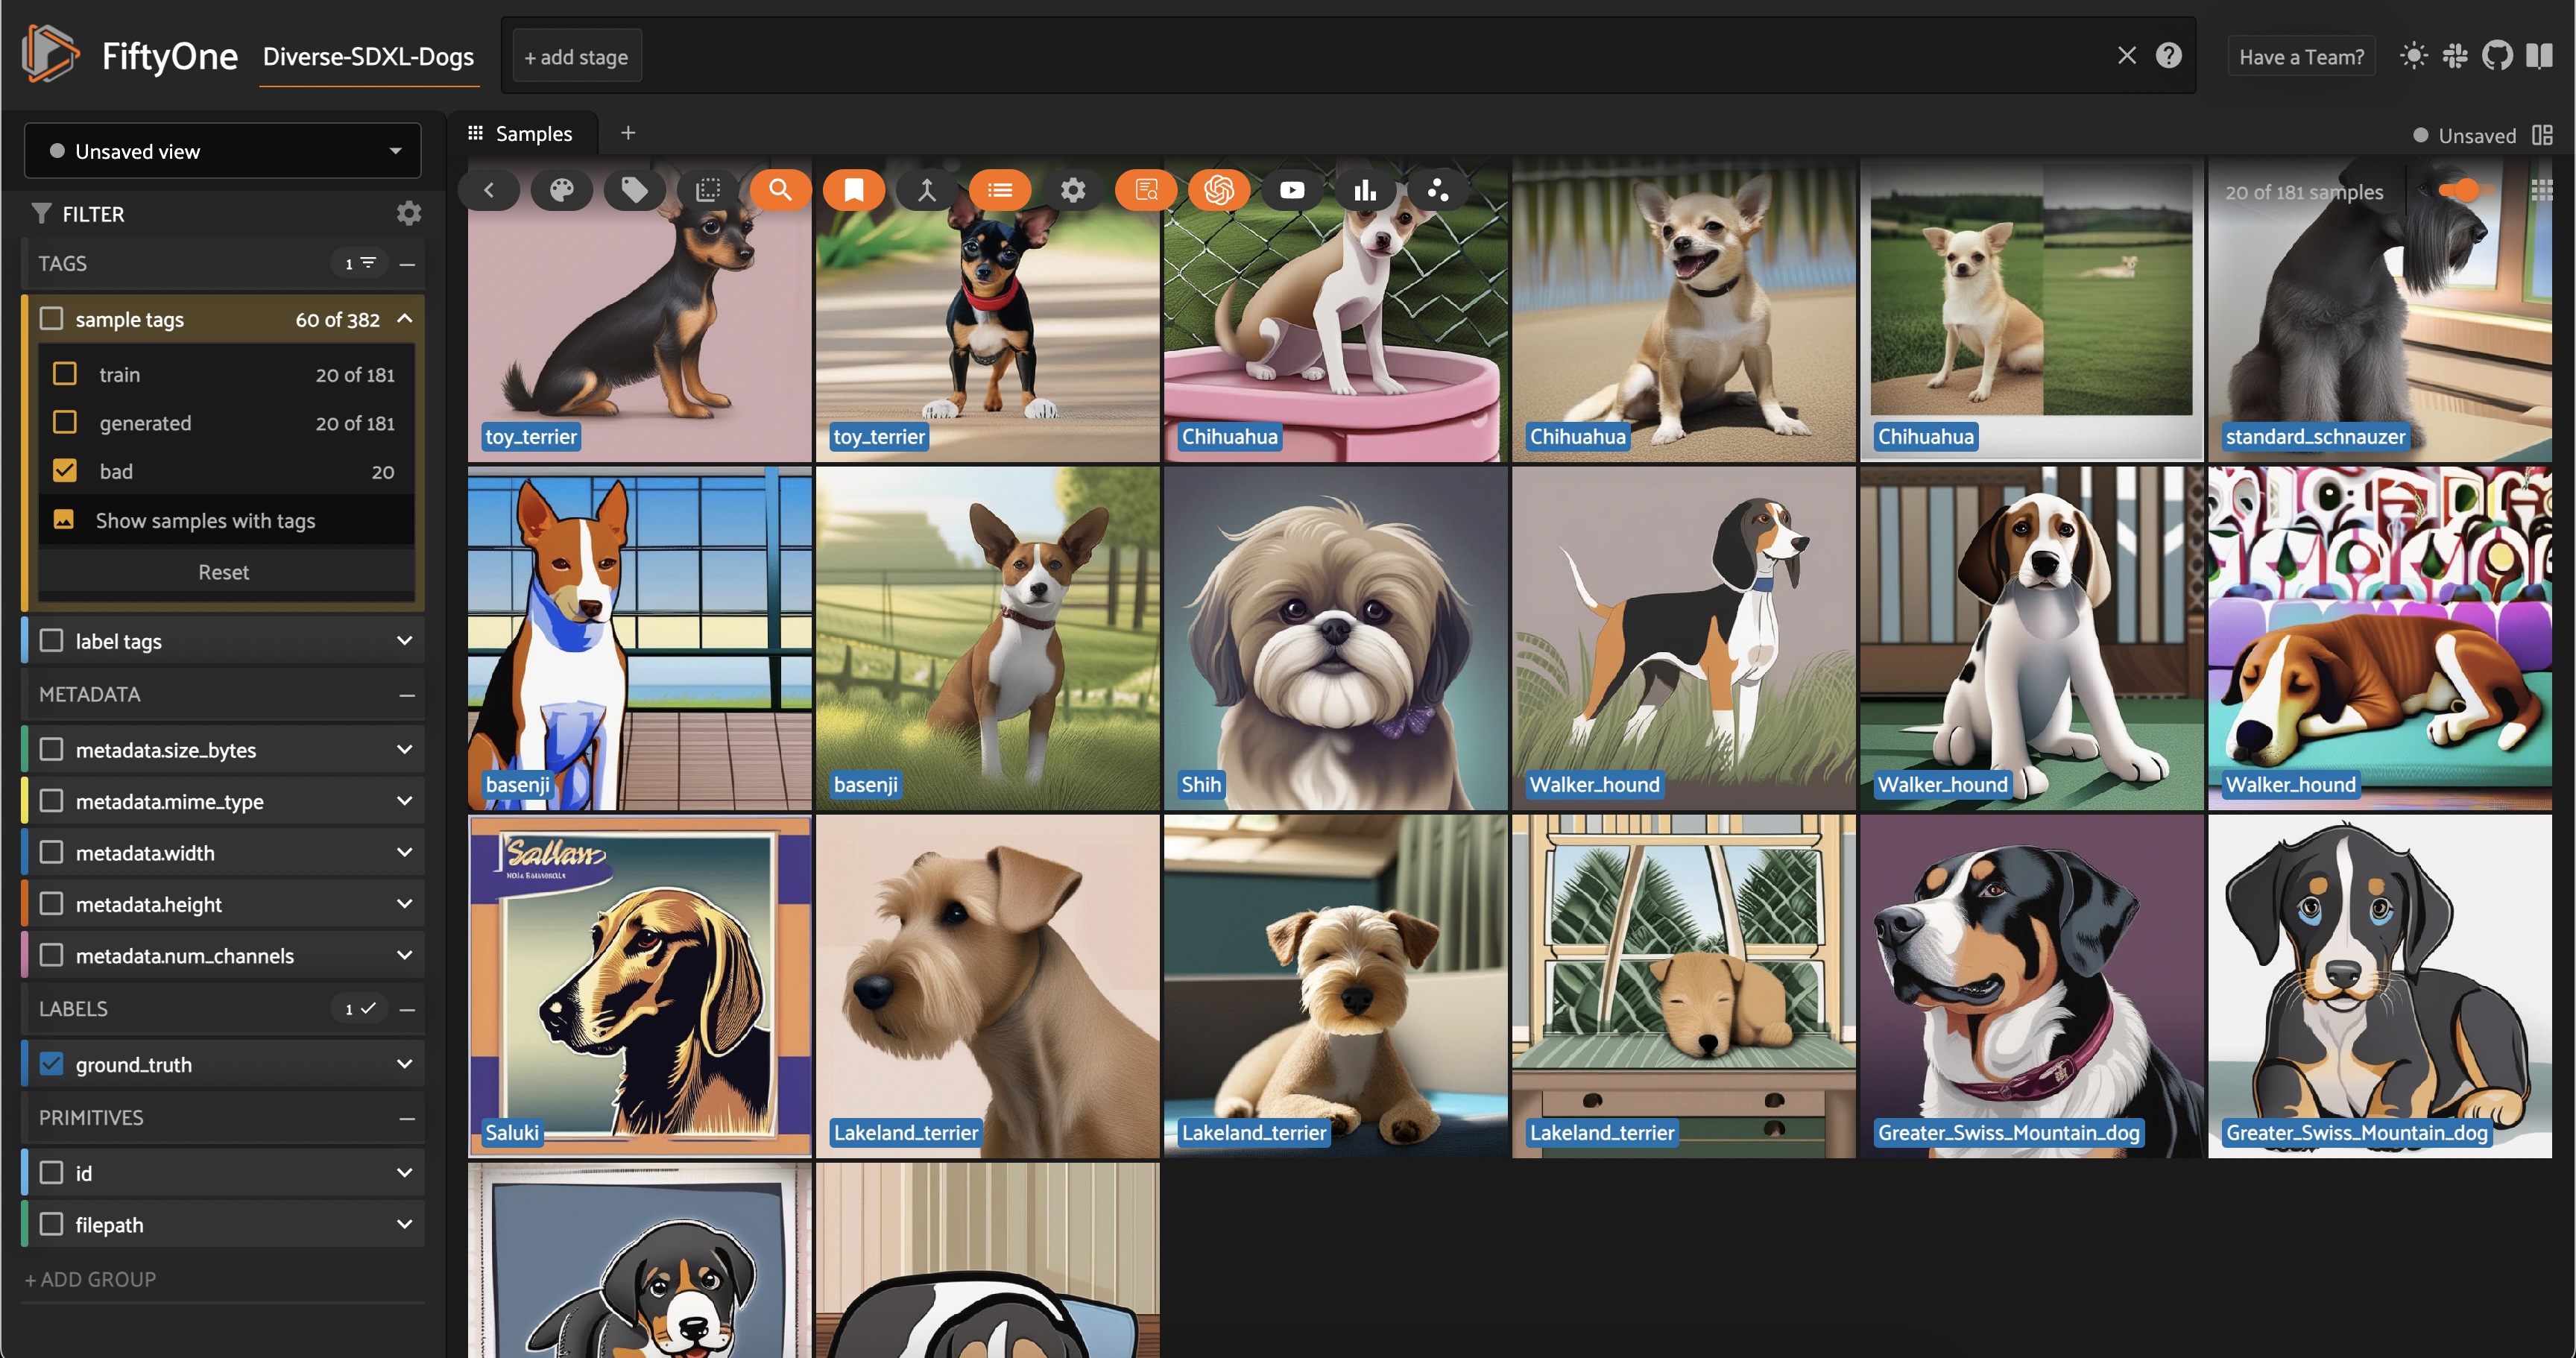Screen dimensions: 2576x1358
Task: Check the label tags checkbox
Action: tap(51, 640)
